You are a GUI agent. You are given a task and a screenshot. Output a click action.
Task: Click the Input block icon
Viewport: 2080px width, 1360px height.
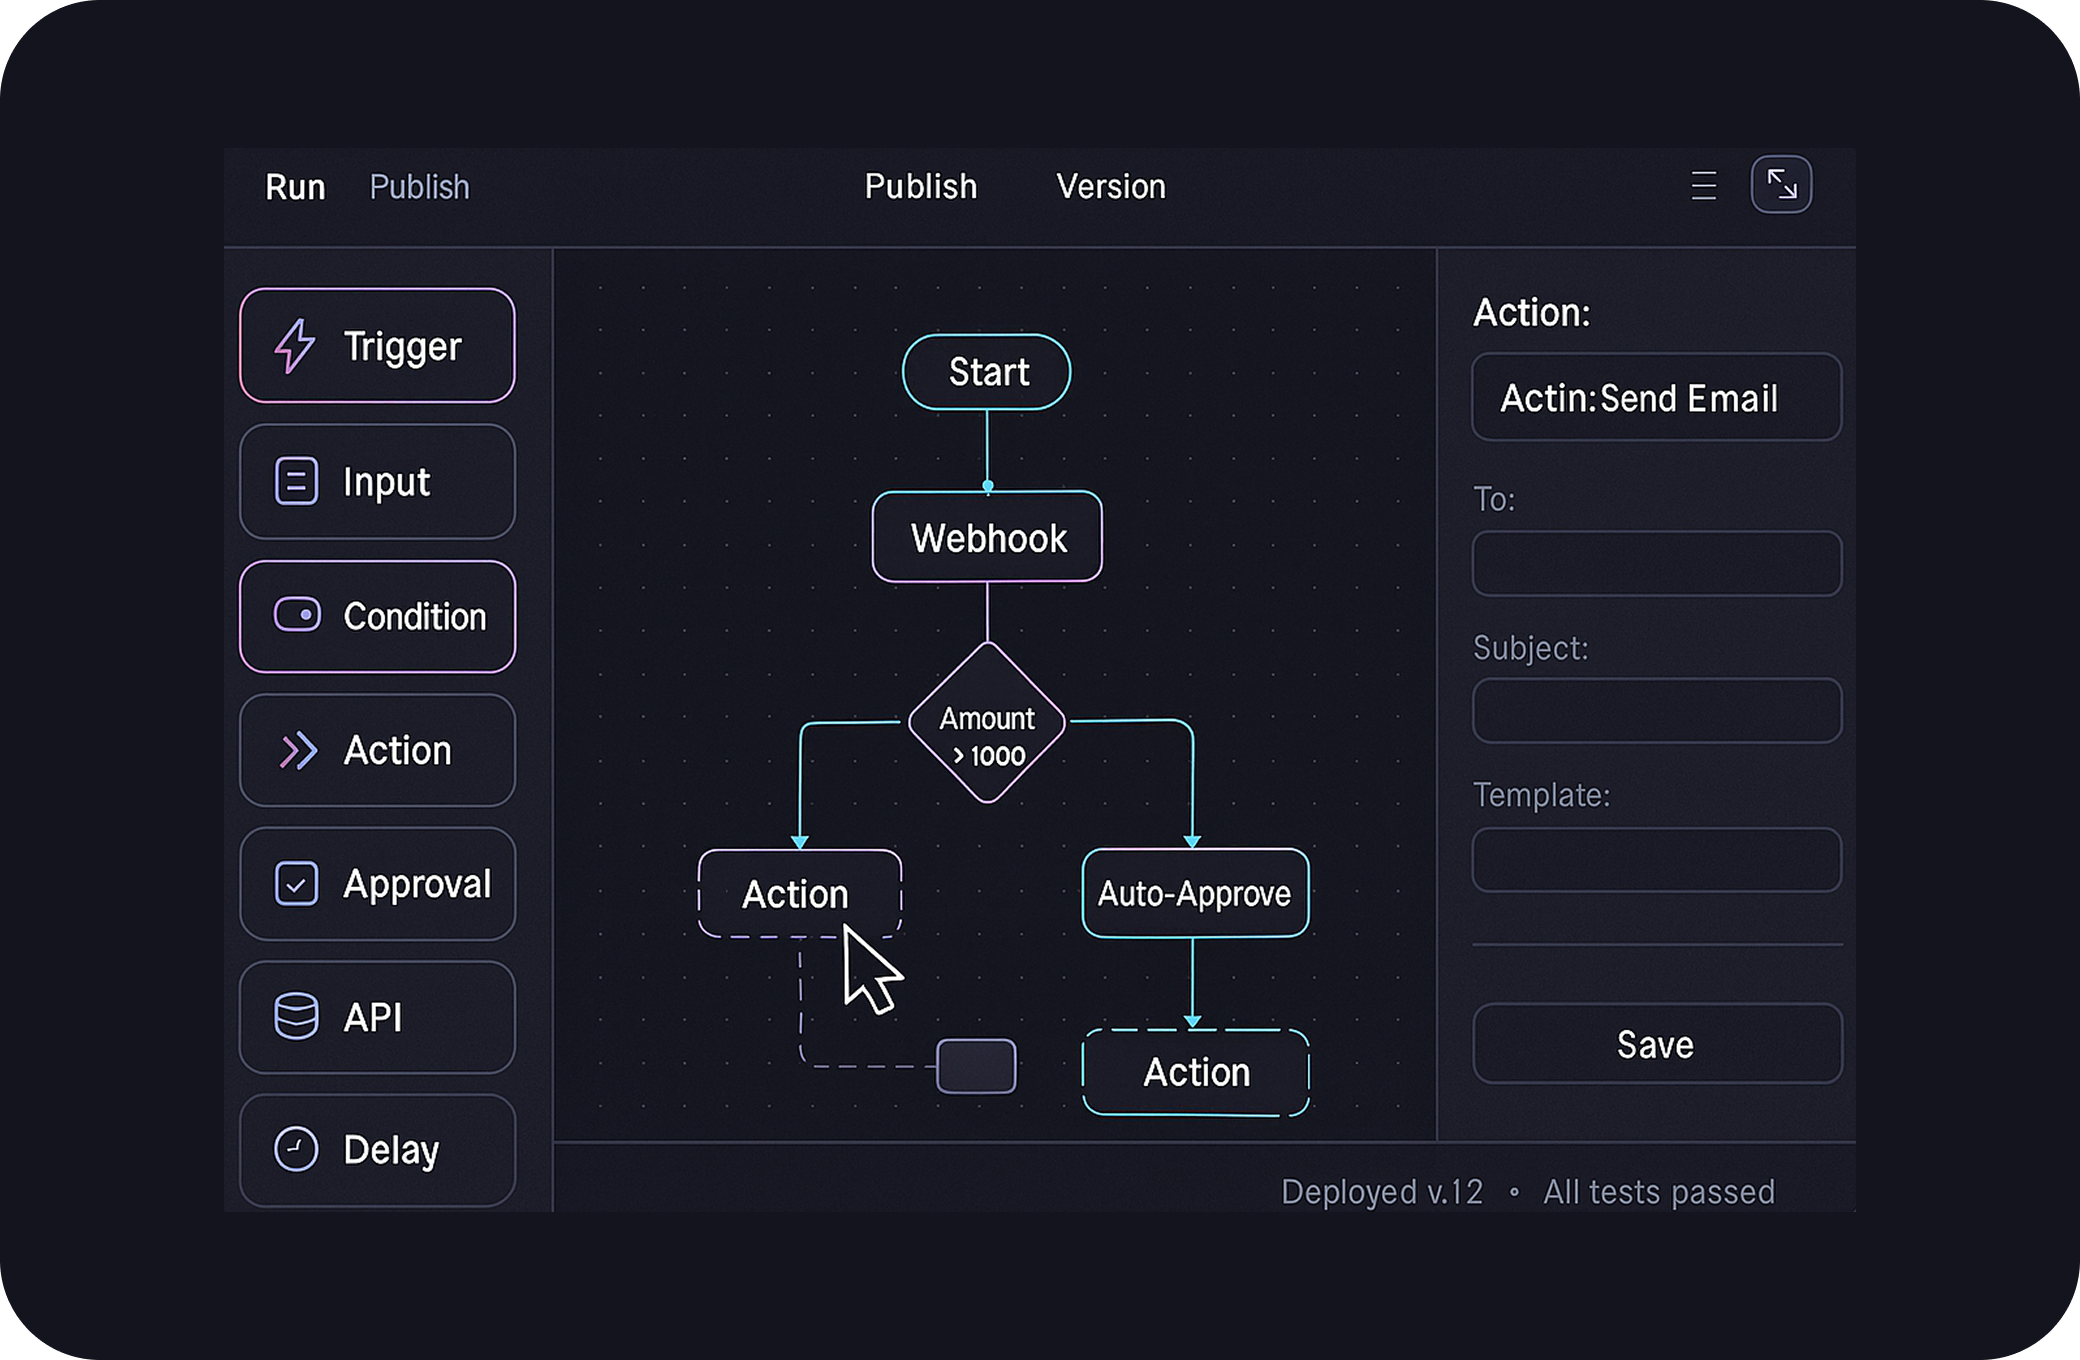tap(296, 481)
